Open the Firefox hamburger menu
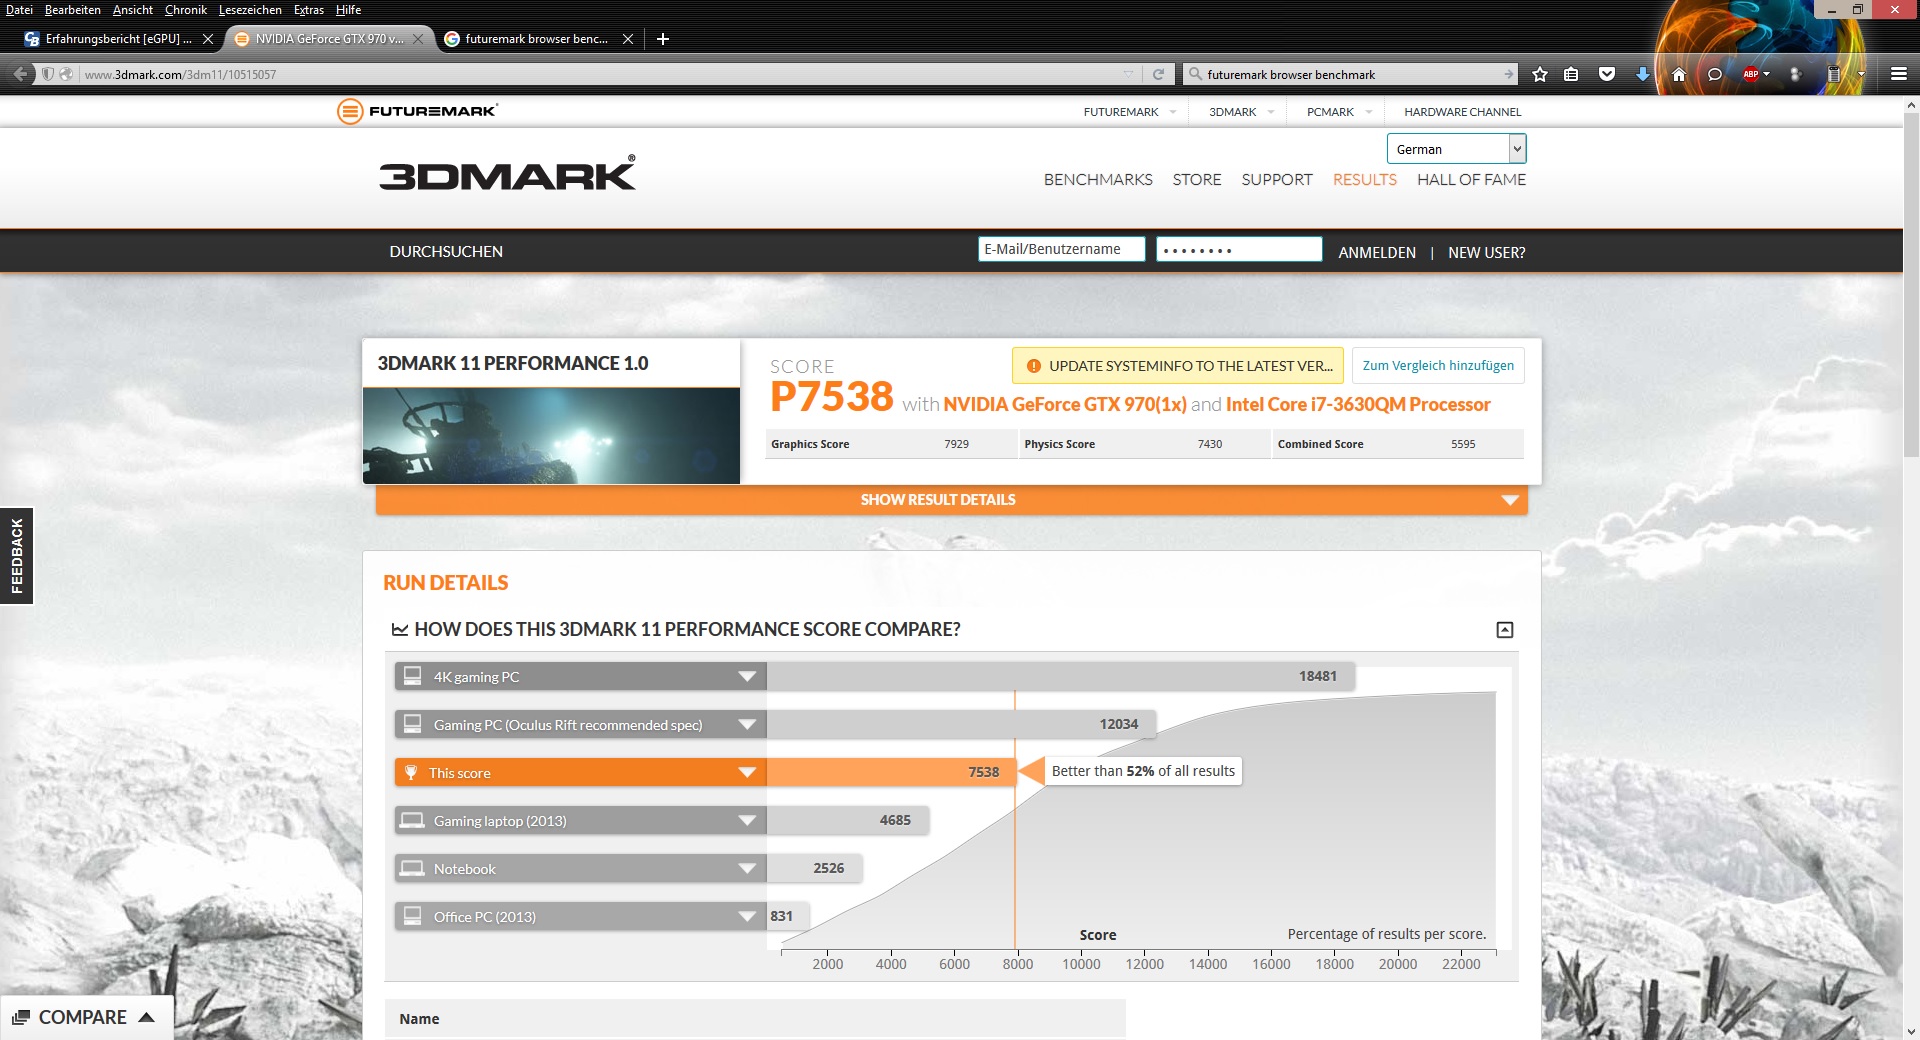 [x=1899, y=74]
